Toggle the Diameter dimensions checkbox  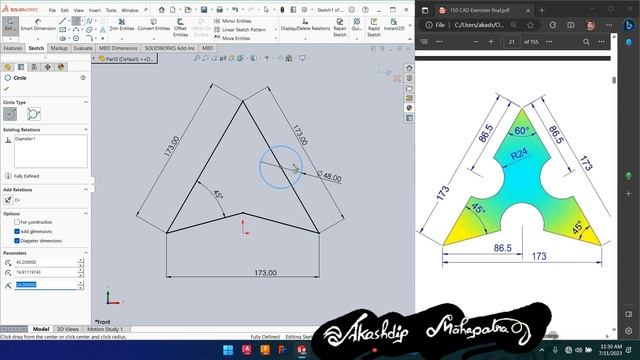(x=17, y=241)
